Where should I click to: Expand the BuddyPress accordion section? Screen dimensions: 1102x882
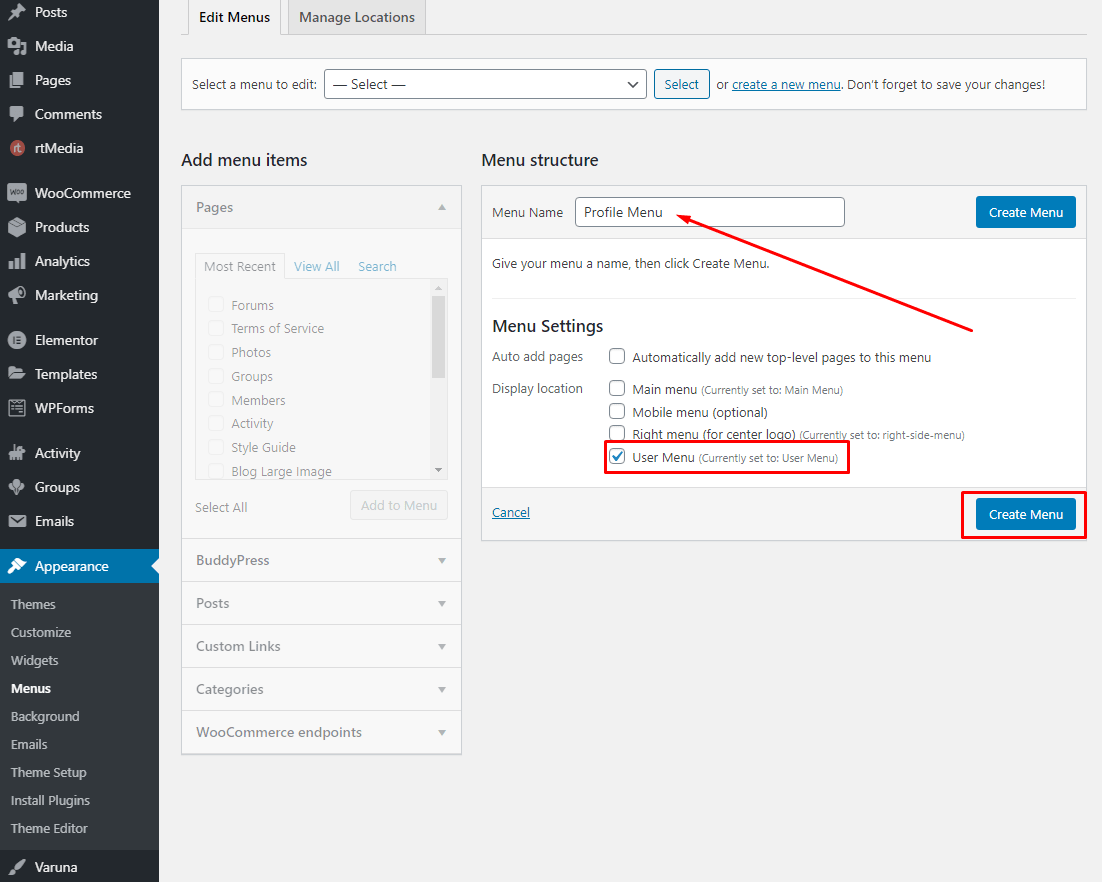pyautogui.click(x=321, y=560)
